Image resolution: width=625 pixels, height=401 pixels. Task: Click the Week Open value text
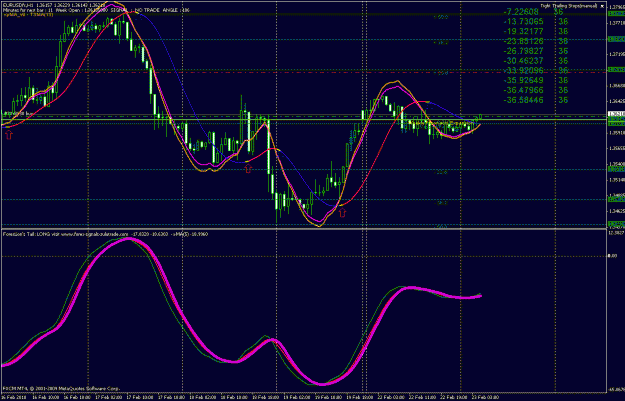click(82, 10)
